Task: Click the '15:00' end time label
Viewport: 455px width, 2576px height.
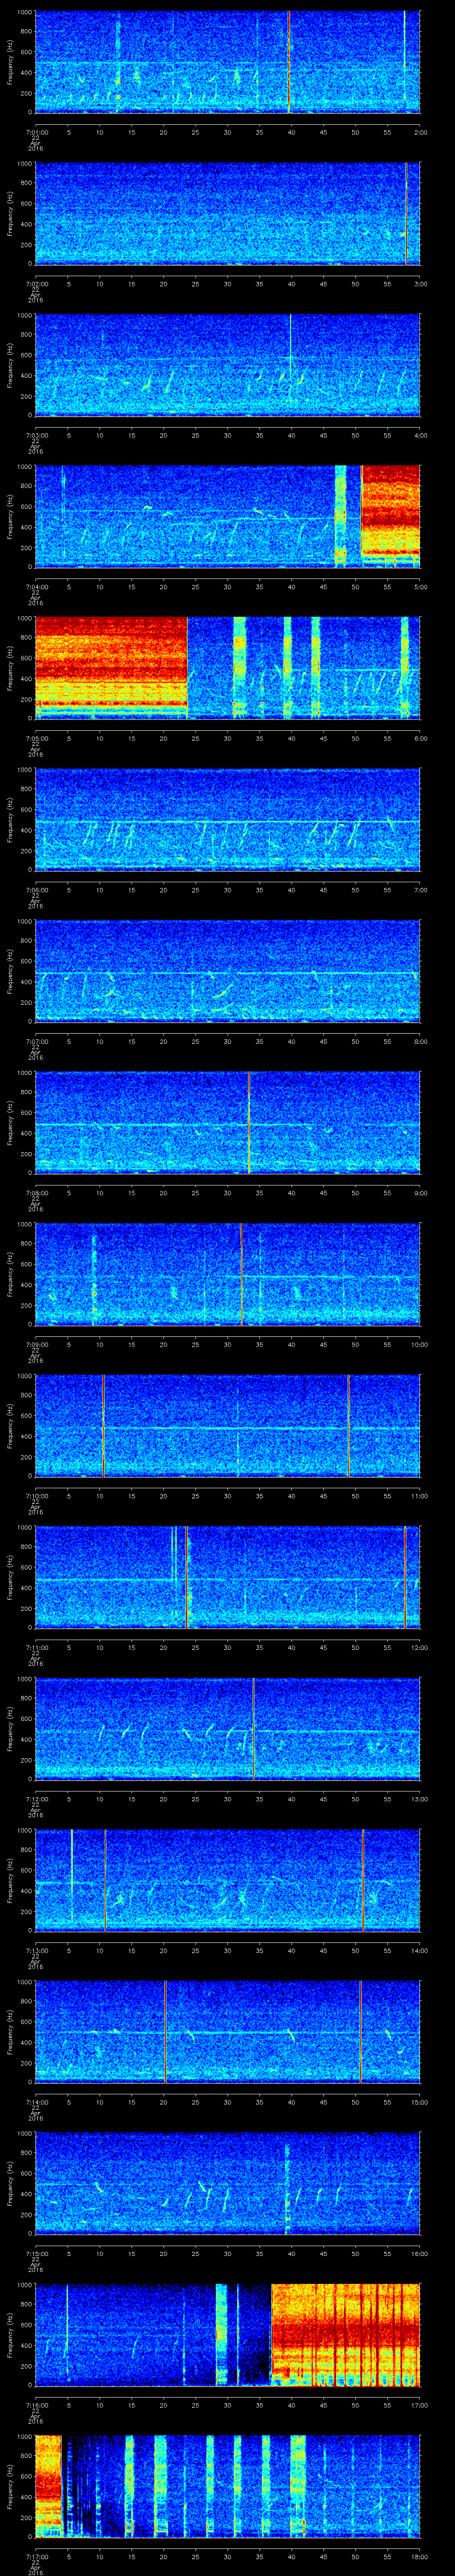Action: tap(419, 2102)
